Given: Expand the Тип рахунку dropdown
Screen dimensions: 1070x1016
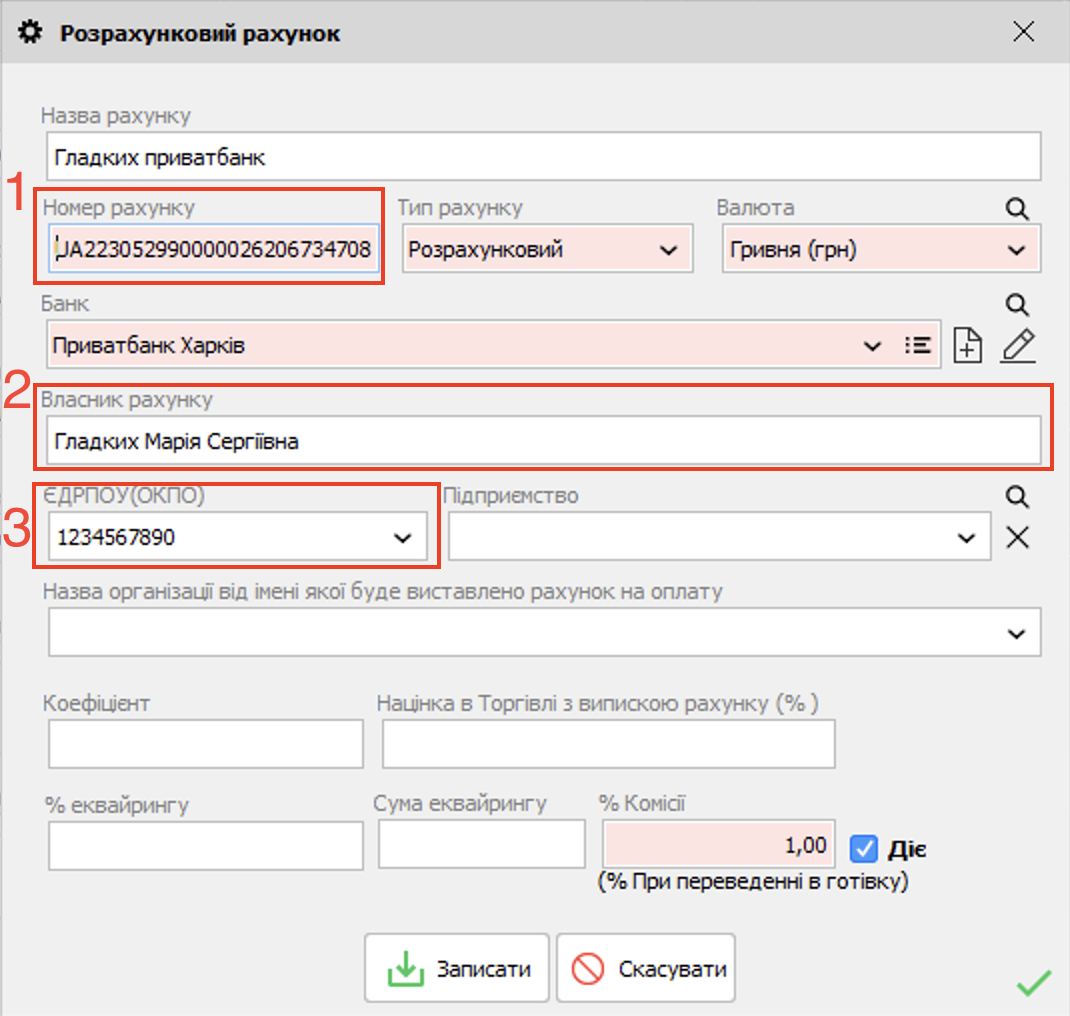Looking at the screenshot, I should click(668, 250).
